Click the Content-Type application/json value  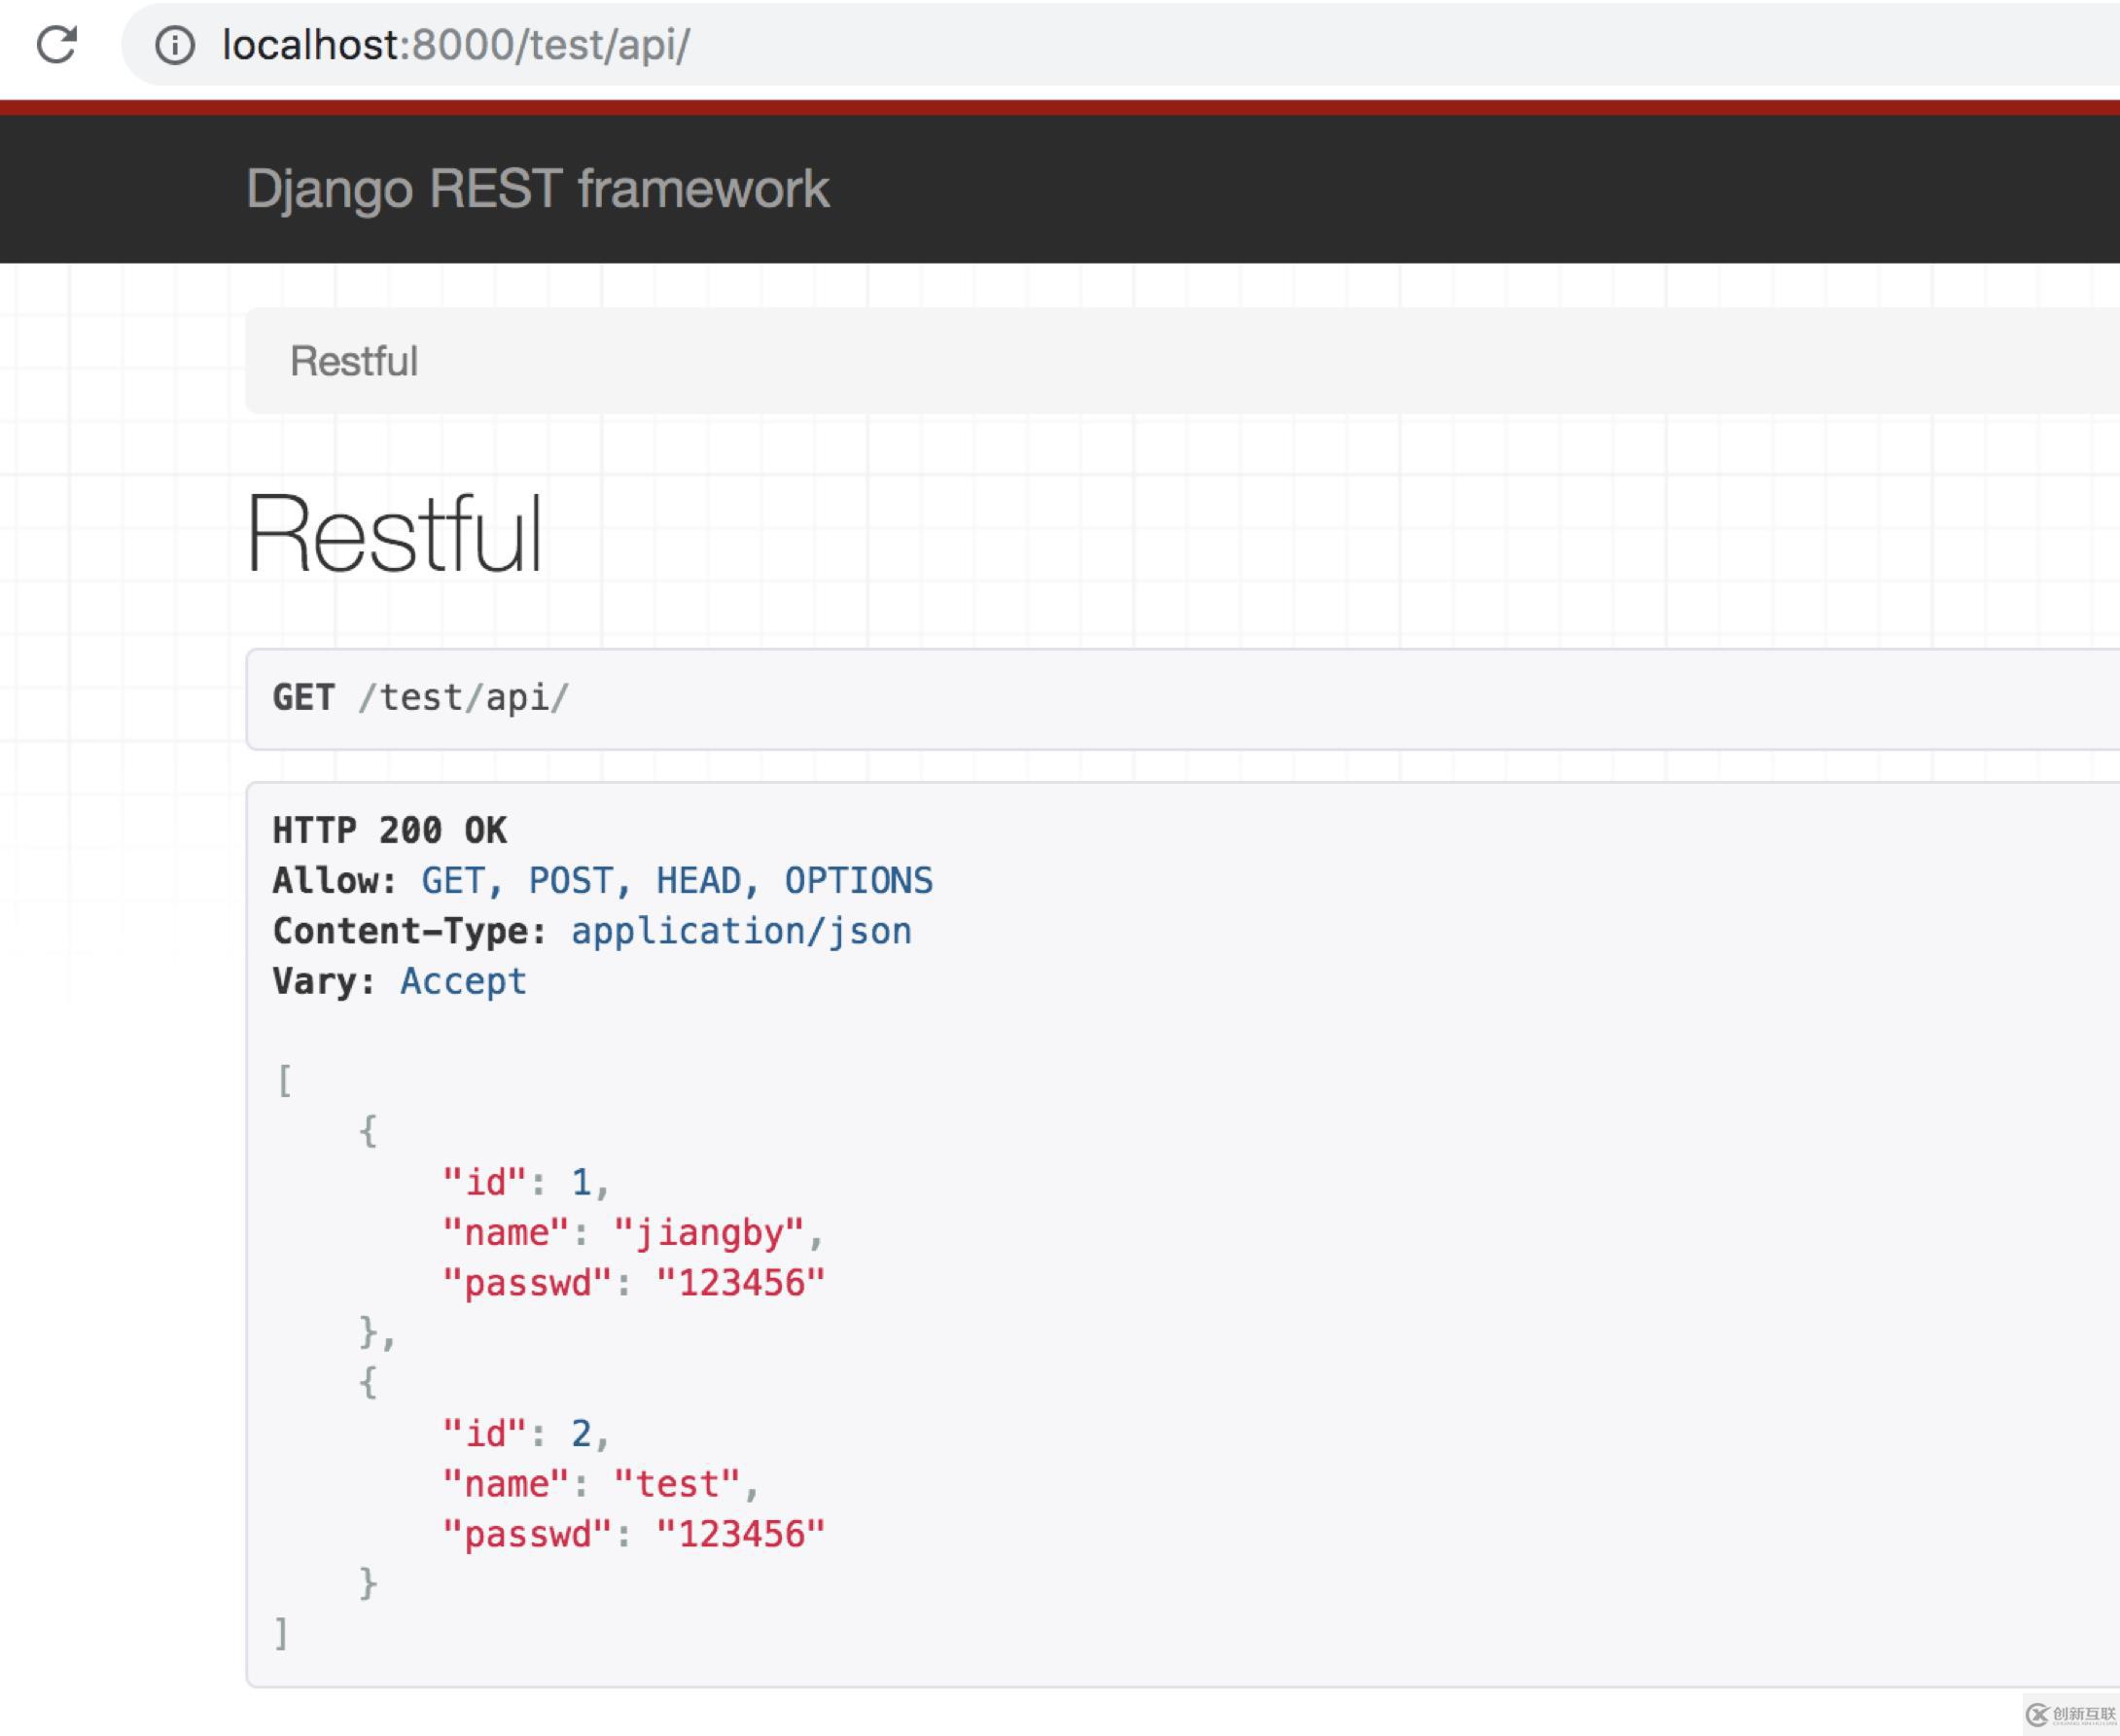point(741,931)
